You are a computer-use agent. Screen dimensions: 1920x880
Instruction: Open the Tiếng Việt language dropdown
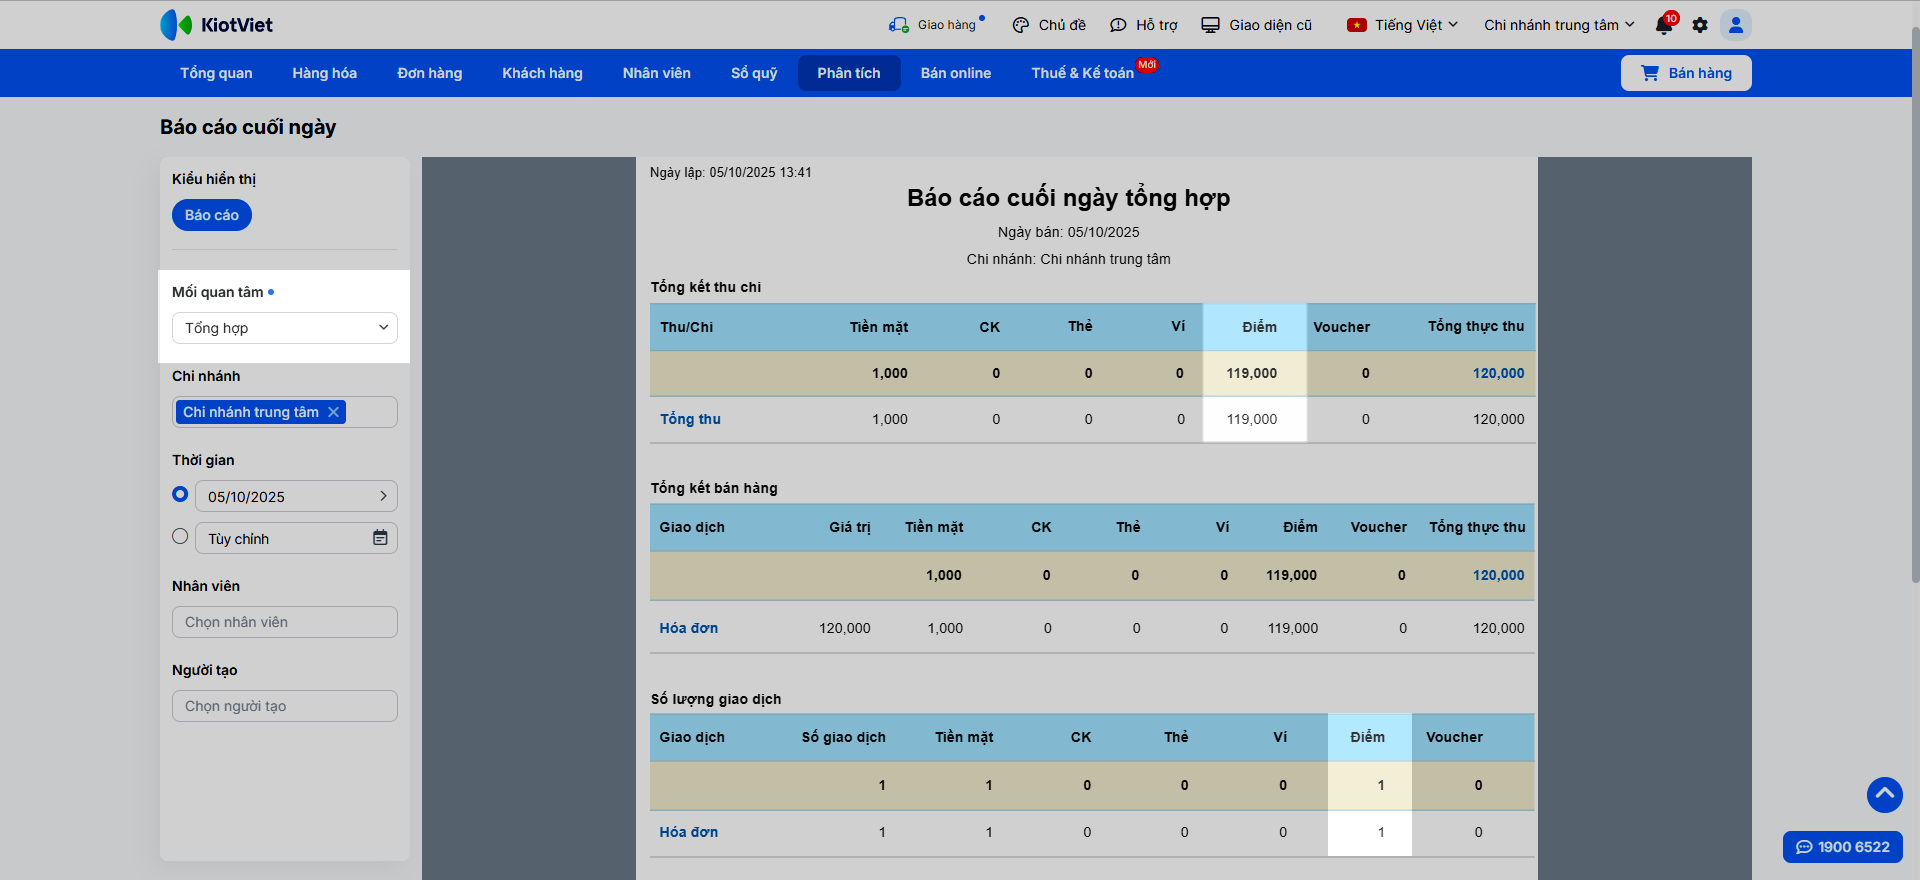pyautogui.click(x=1402, y=25)
